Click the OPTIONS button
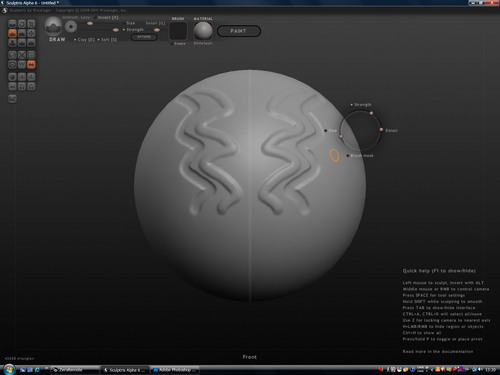The image size is (500, 375). click(x=144, y=37)
